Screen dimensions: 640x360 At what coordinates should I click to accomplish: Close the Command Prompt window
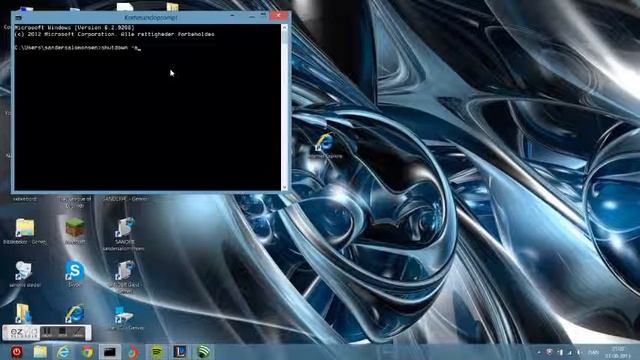[x=278, y=16]
